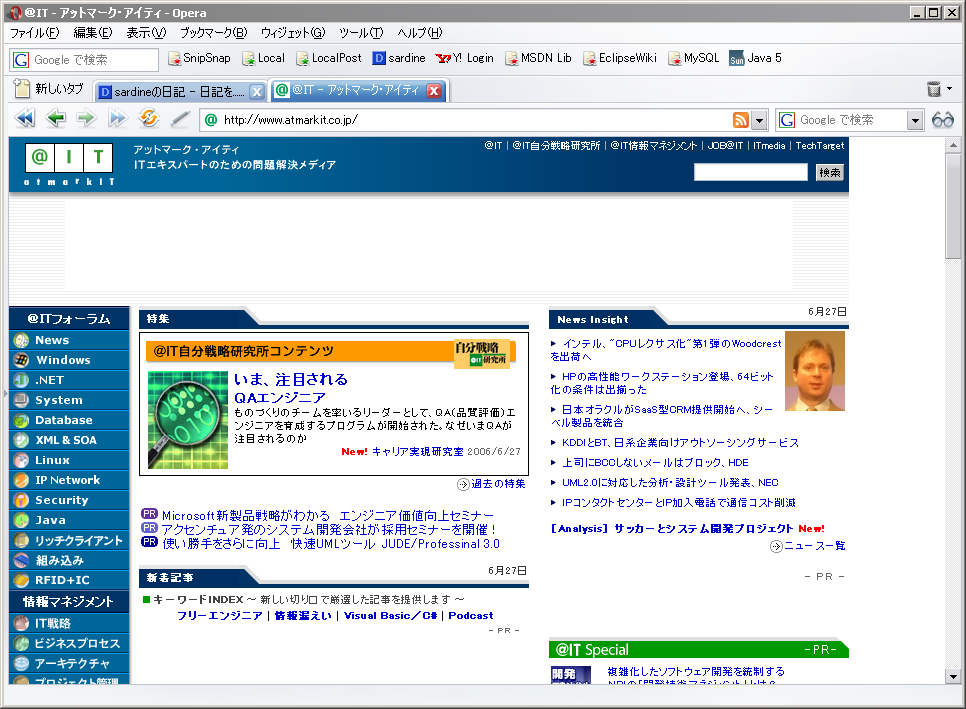The image size is (966, 709).
Task: Open the Local bookmark
Action: click(x=263, y=58)
